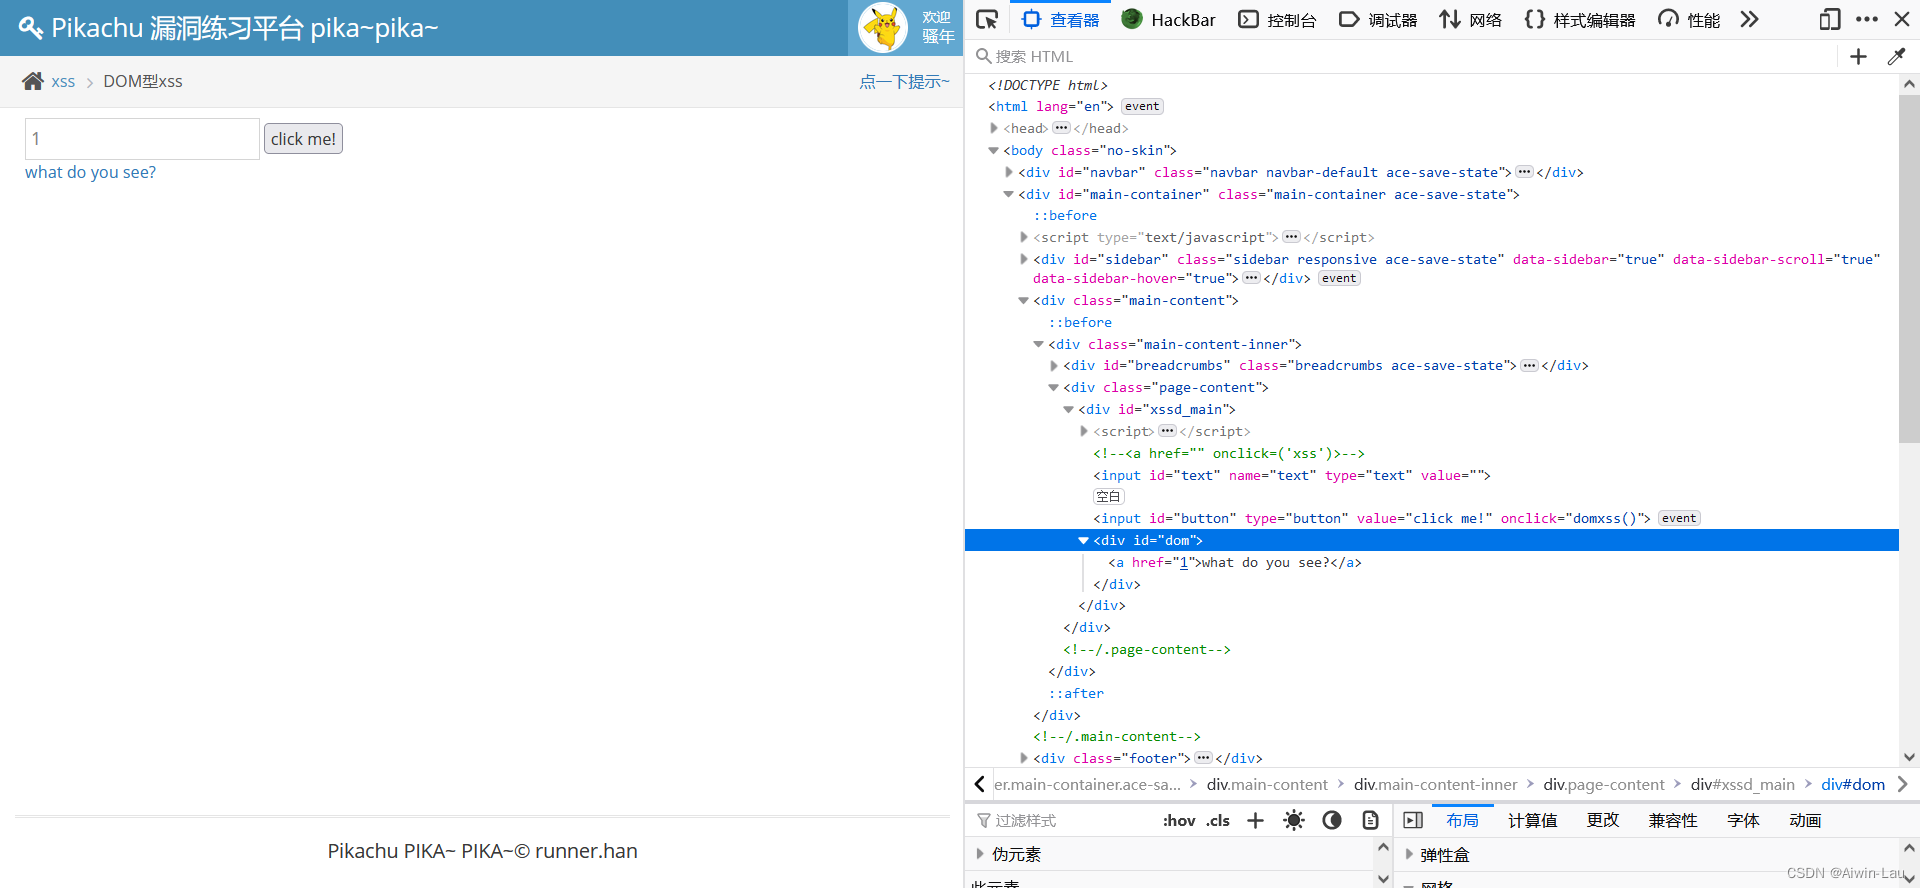Click event badge on sidebar div
Image resolution: width=1920 pixels, height=888 pixels.
tap(1339, 278)
